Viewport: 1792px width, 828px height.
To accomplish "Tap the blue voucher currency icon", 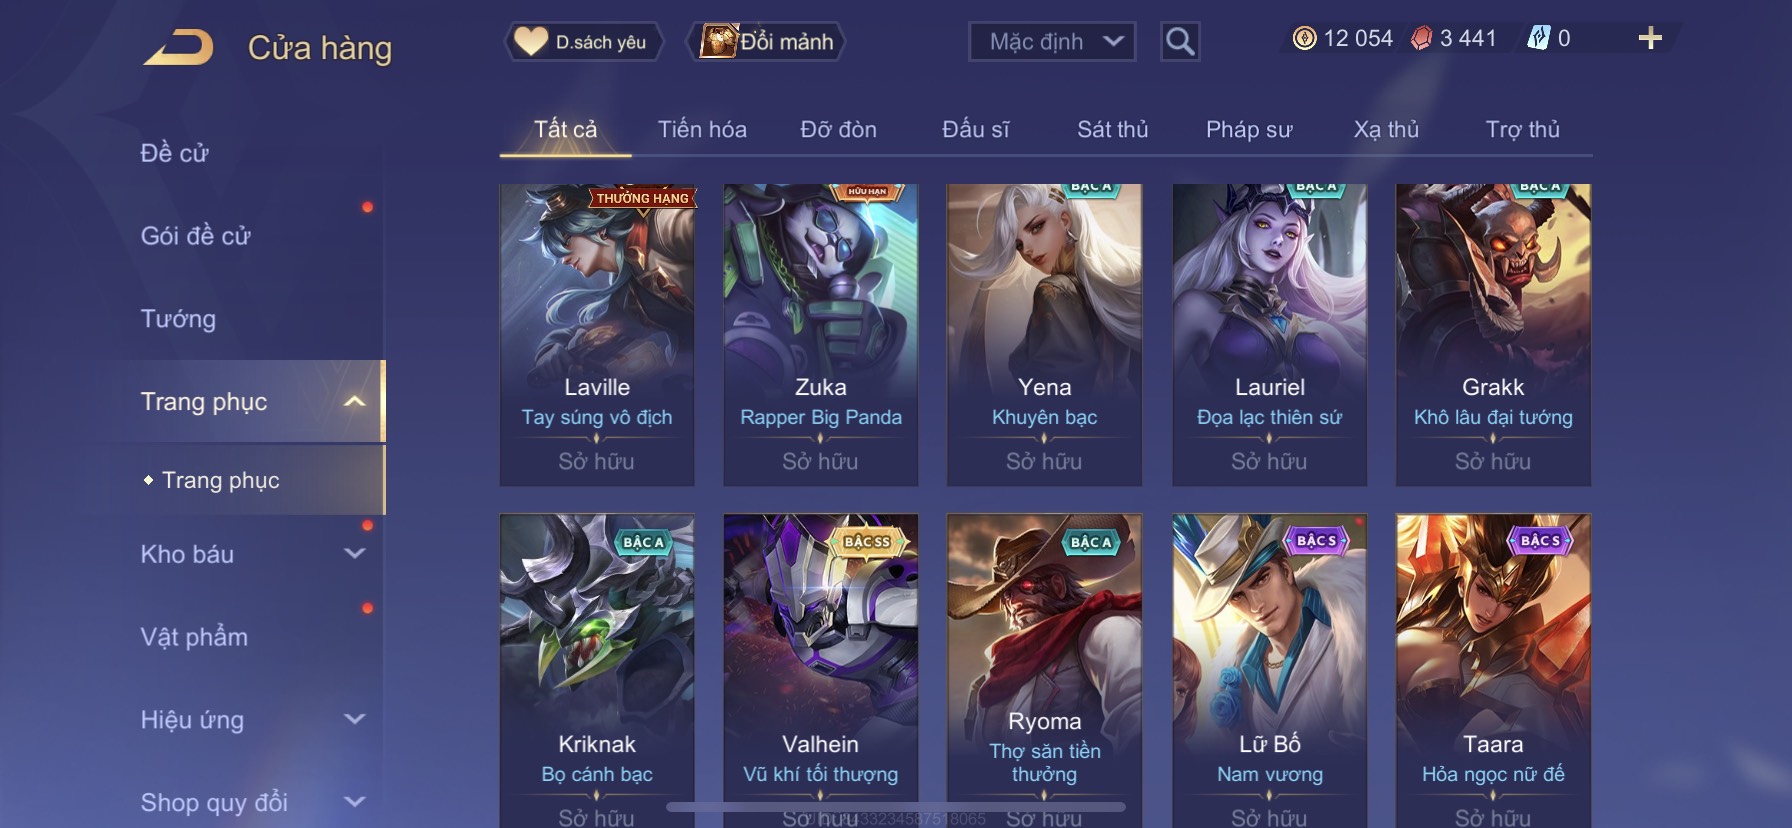I will 1538,39.
